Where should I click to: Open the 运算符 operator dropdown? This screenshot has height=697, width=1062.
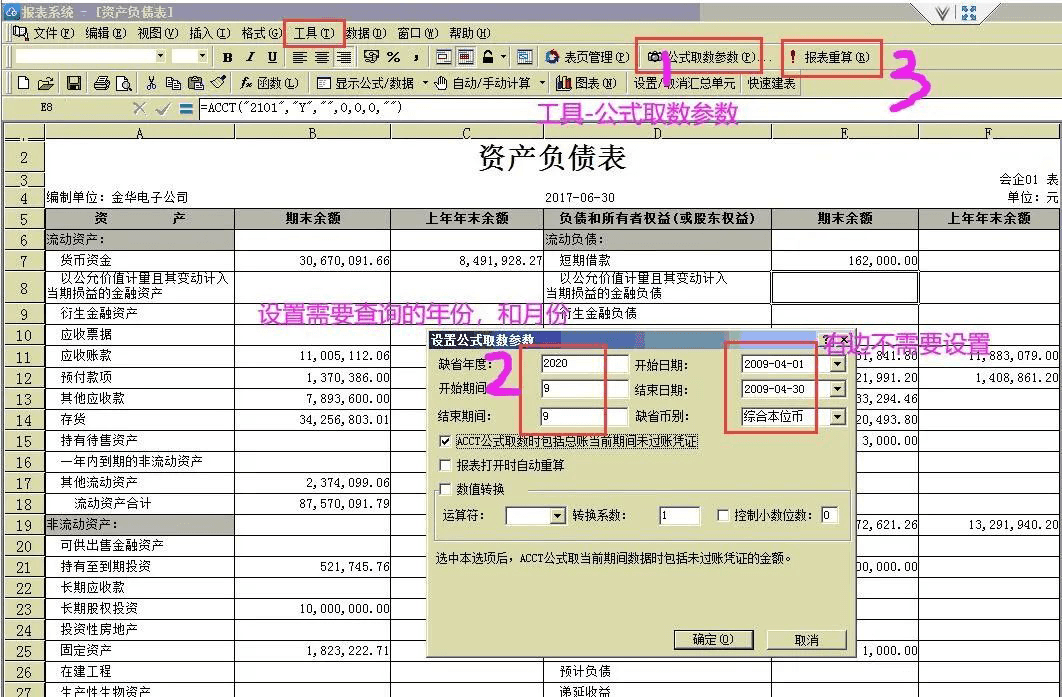pyautogui.click(x=557, y=515)
